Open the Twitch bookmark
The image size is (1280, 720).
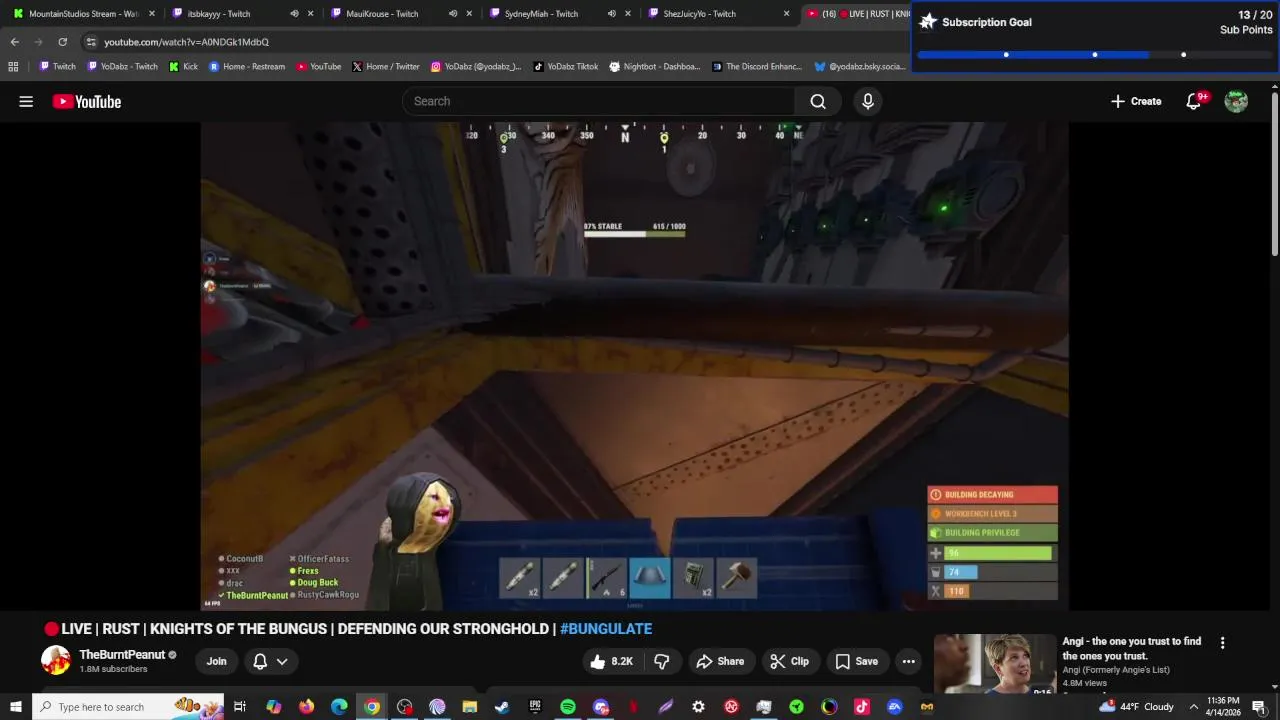57,67
